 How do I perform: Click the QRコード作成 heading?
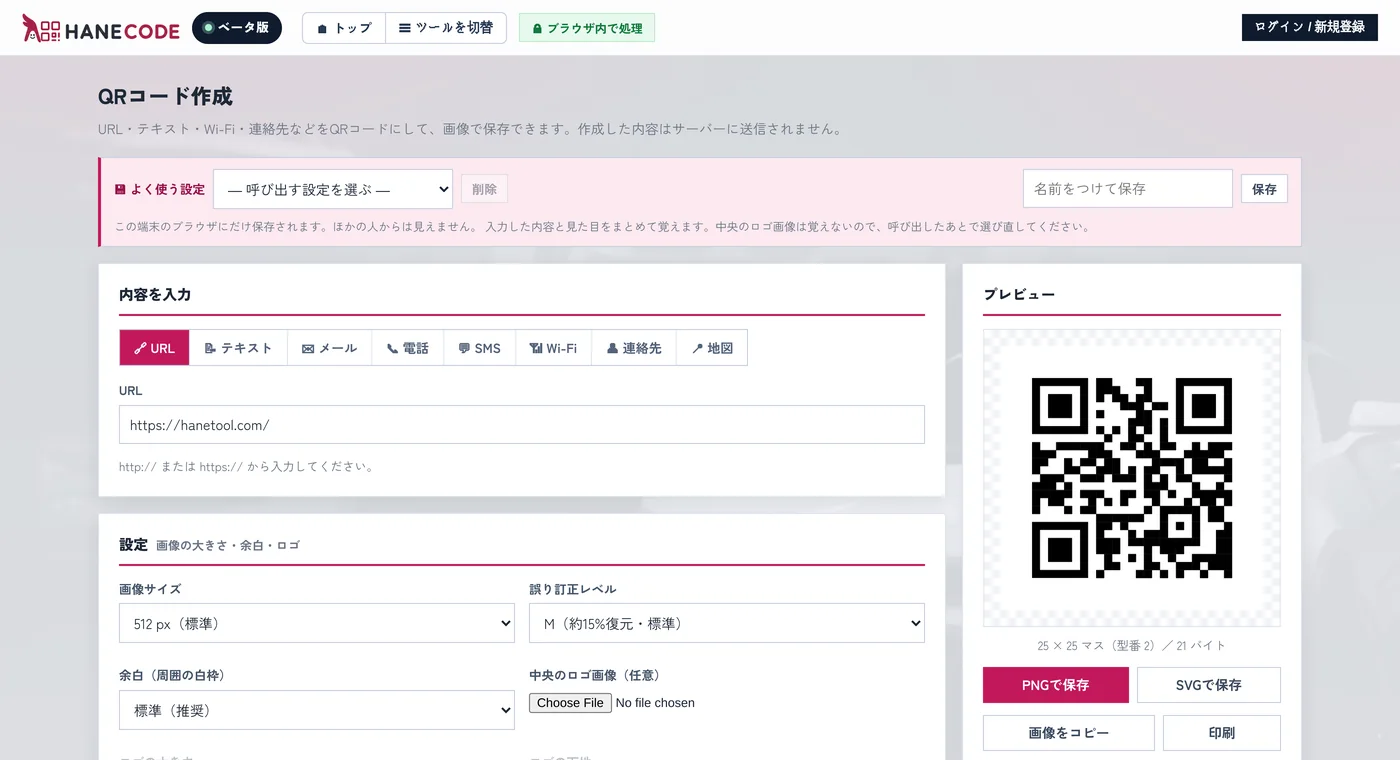tap(165, 97)
